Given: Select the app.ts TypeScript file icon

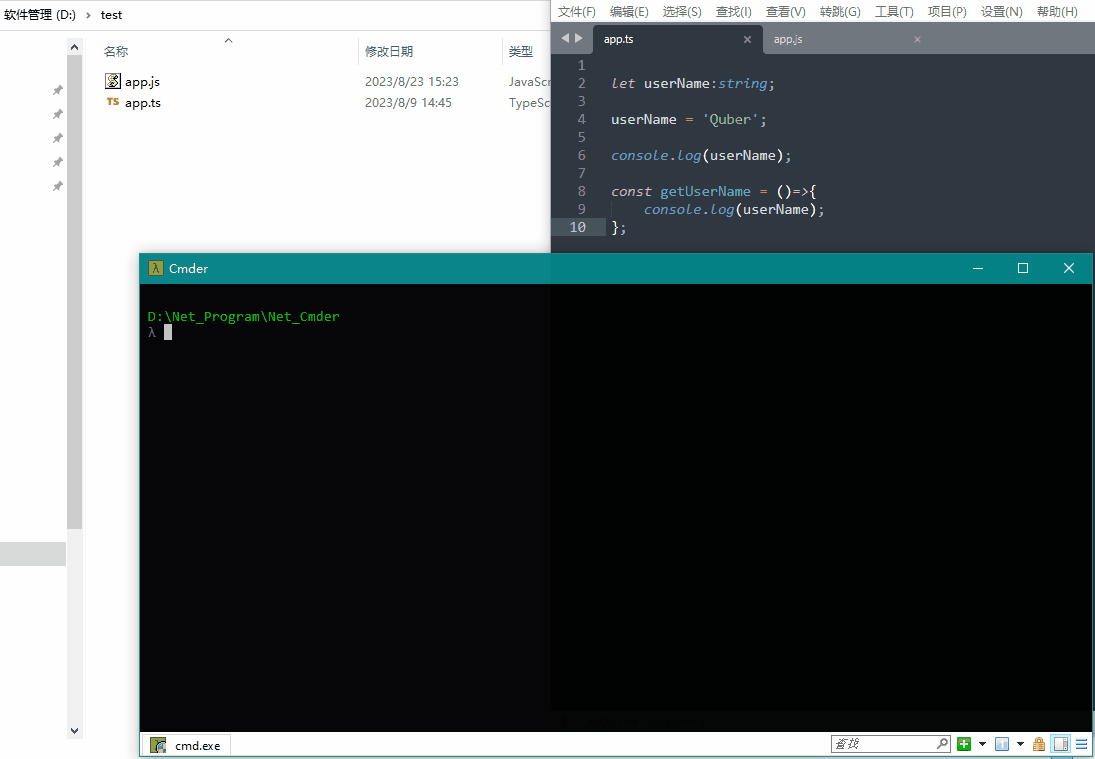Looking at the screenshot, I should [x=113, y=102].
